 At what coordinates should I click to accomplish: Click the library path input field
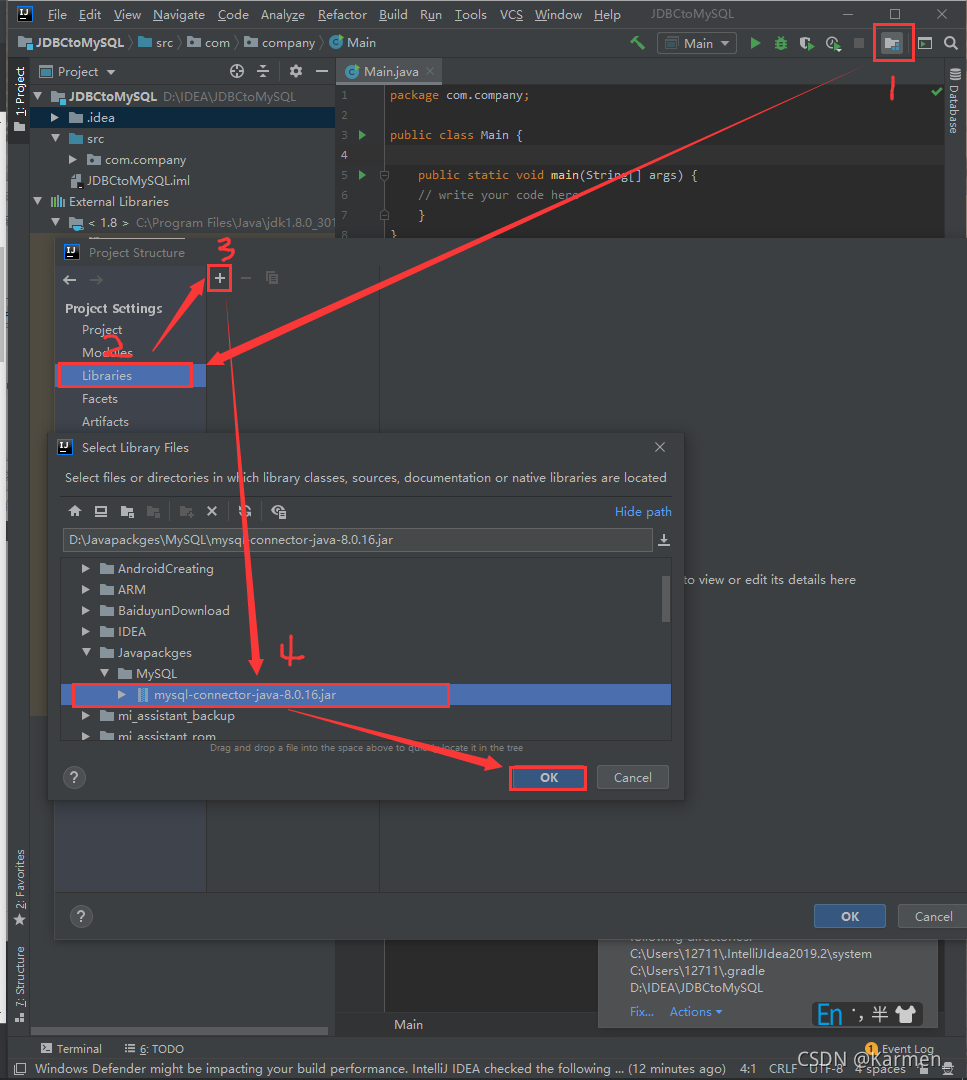pyautogui.click(x=357, y=540)
